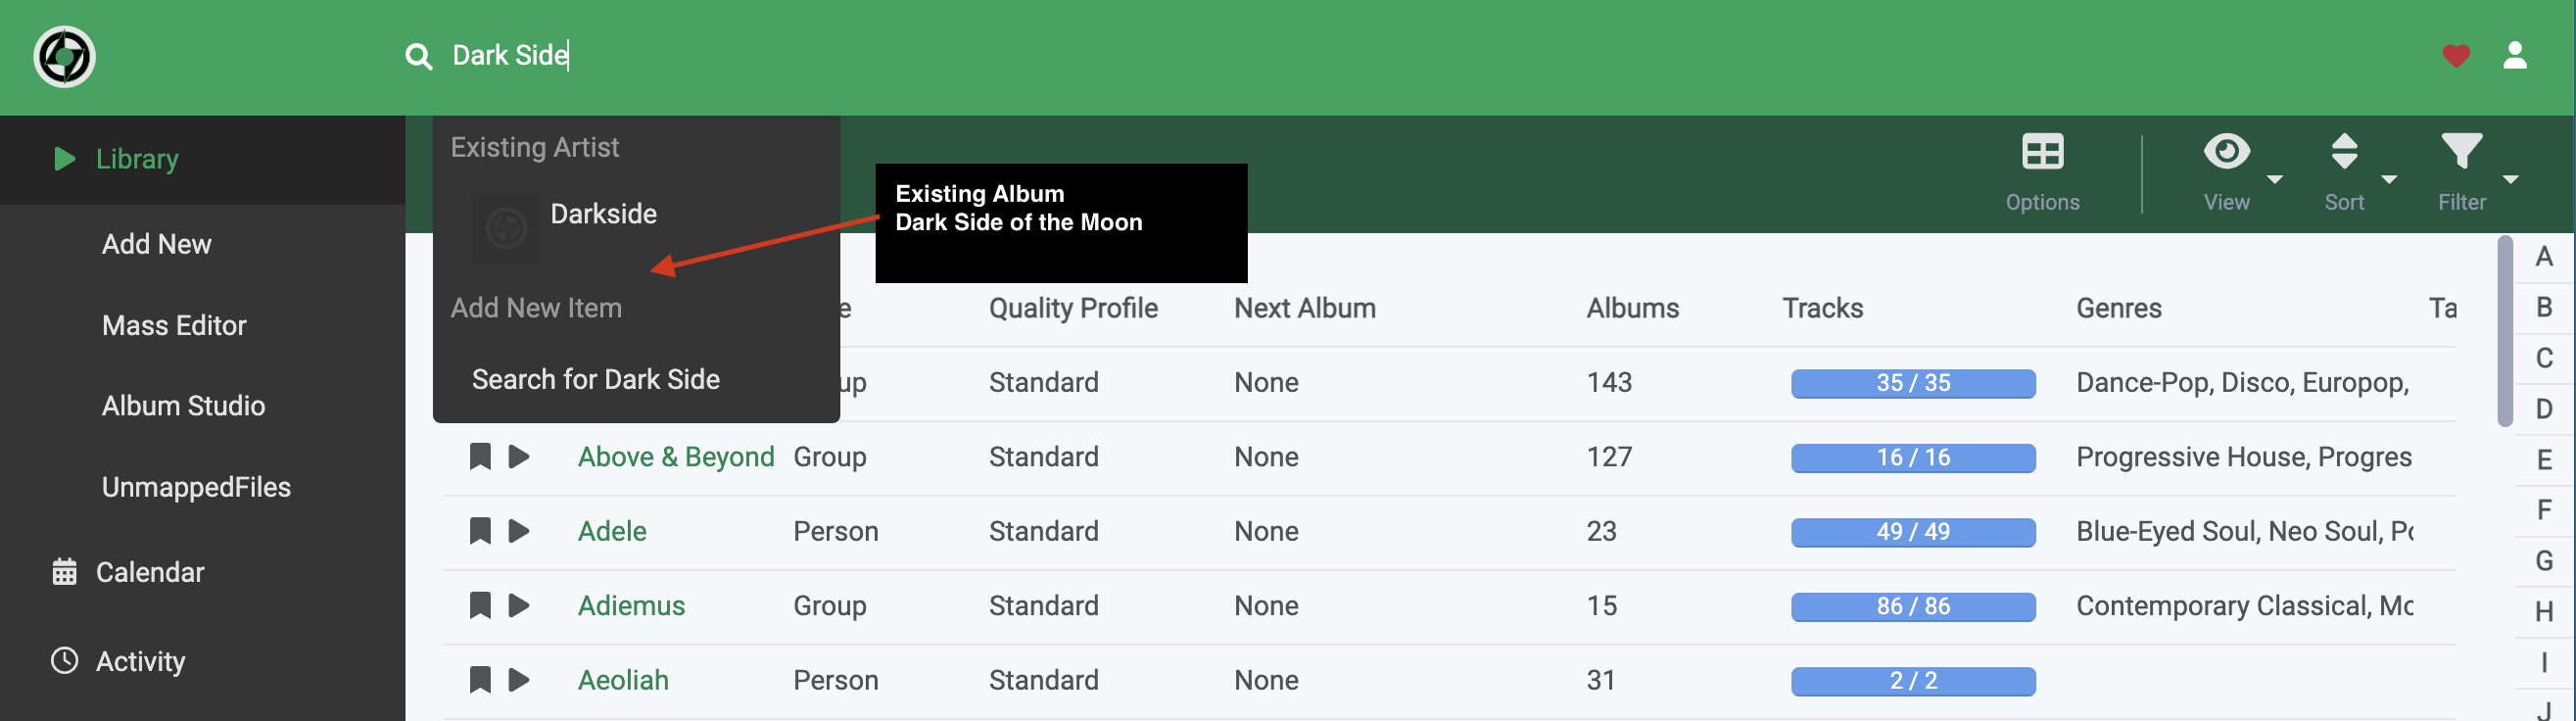Open the Filter dropdown chevron
The image size is (2576, 721).
pyautogui.click(x=2513, y=181)
